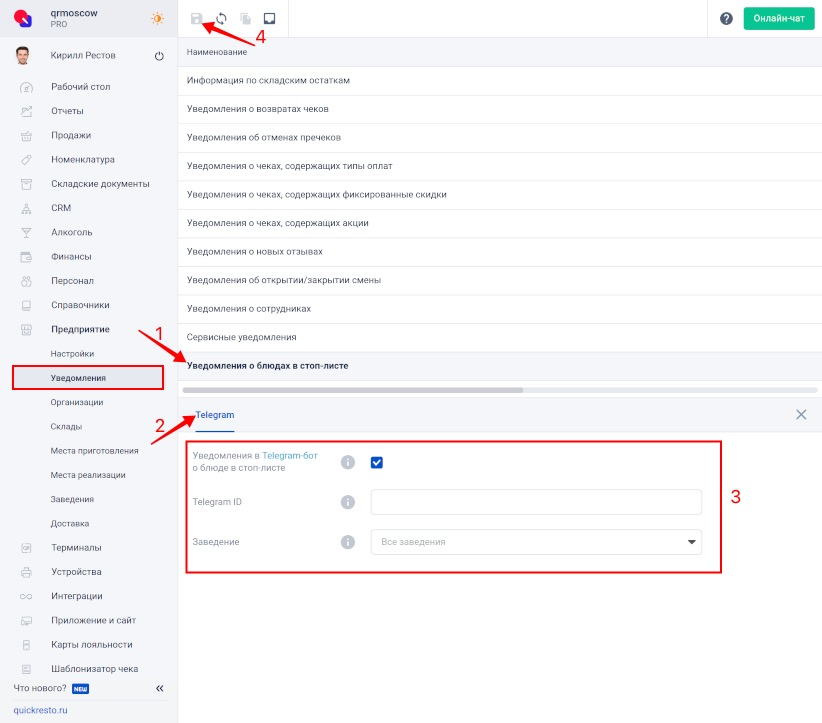Viewport: 822px width, 723px height.
Task: Select Склады submenu item
Action: coord(66,427)
